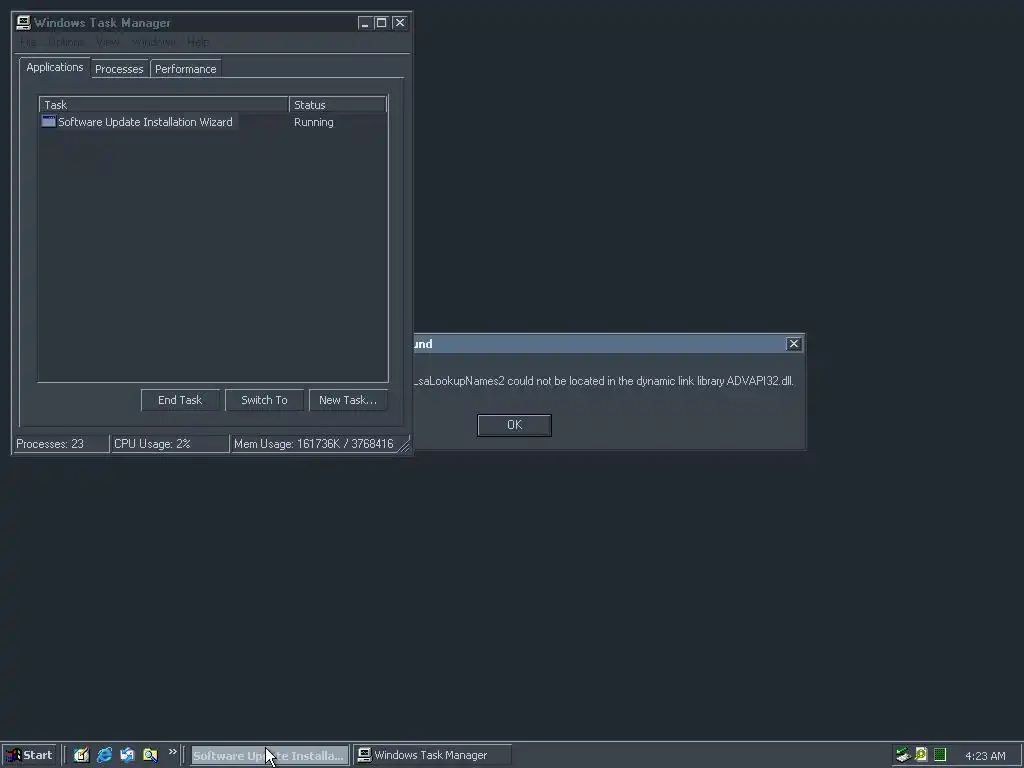Image resolution: width=1024 pixels, height=768 pixels.
Task: Launch Internet Explorer from Quick Launch
Action: [104, 755]
